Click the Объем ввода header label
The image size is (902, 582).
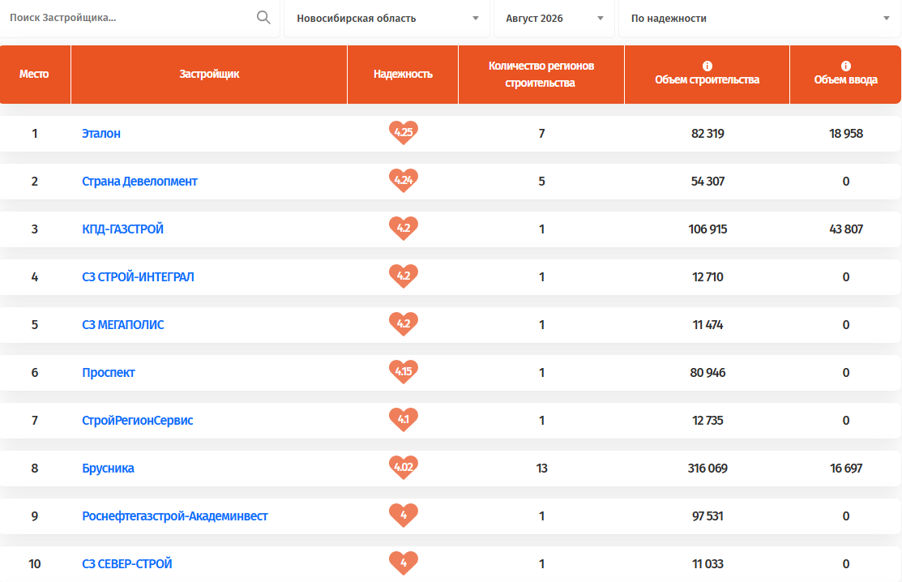tap(846, 79)
